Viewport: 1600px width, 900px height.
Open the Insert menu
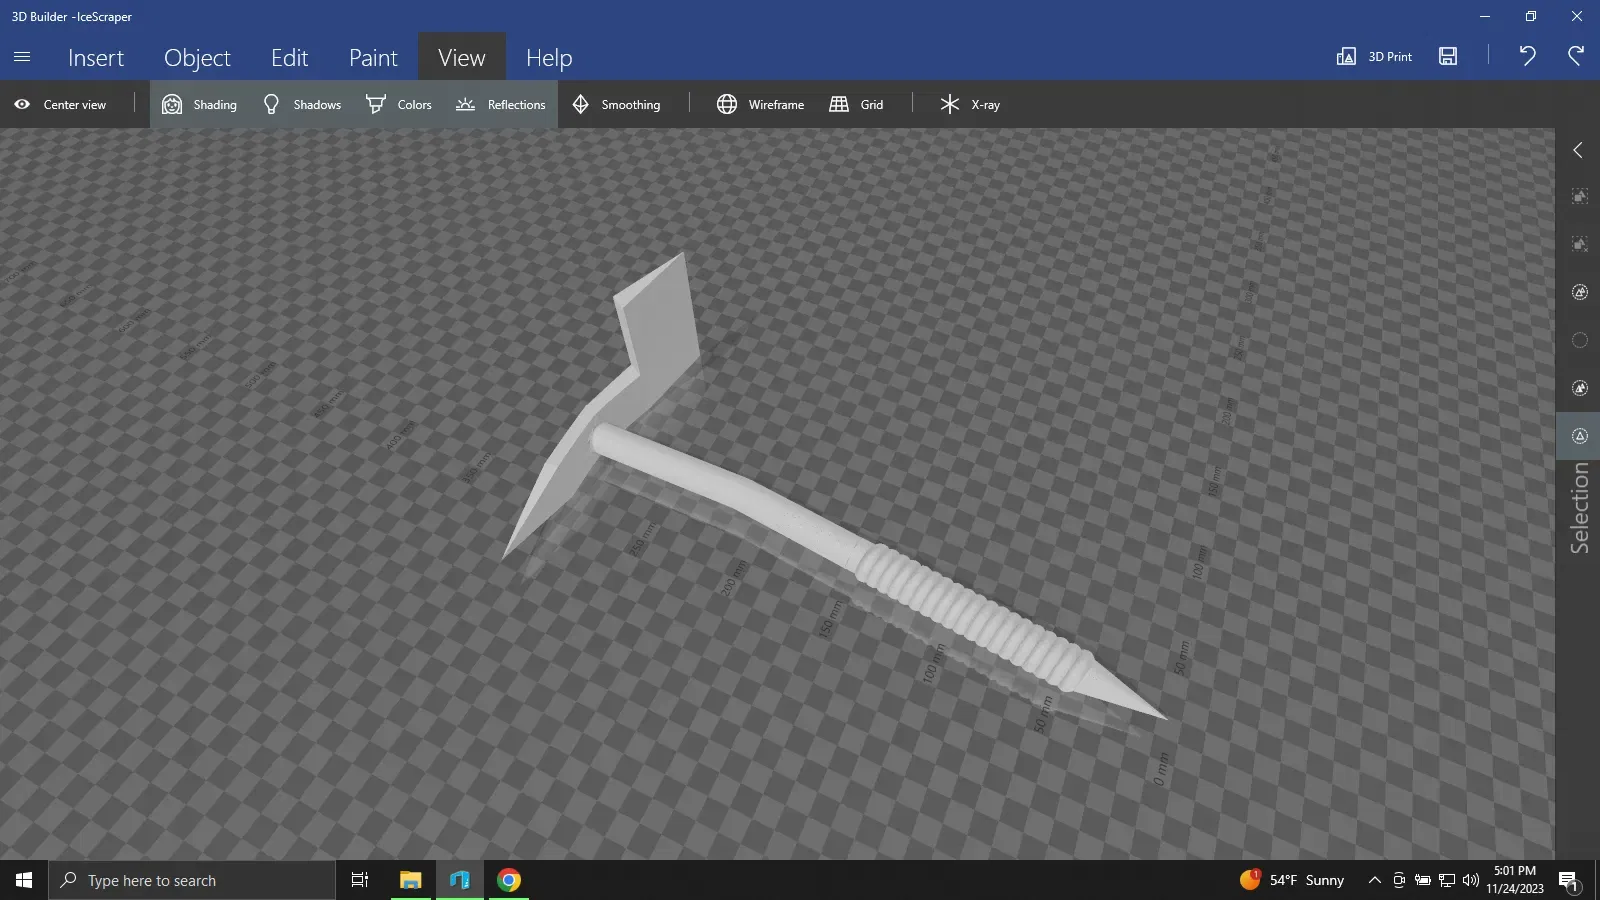point(96,58)
